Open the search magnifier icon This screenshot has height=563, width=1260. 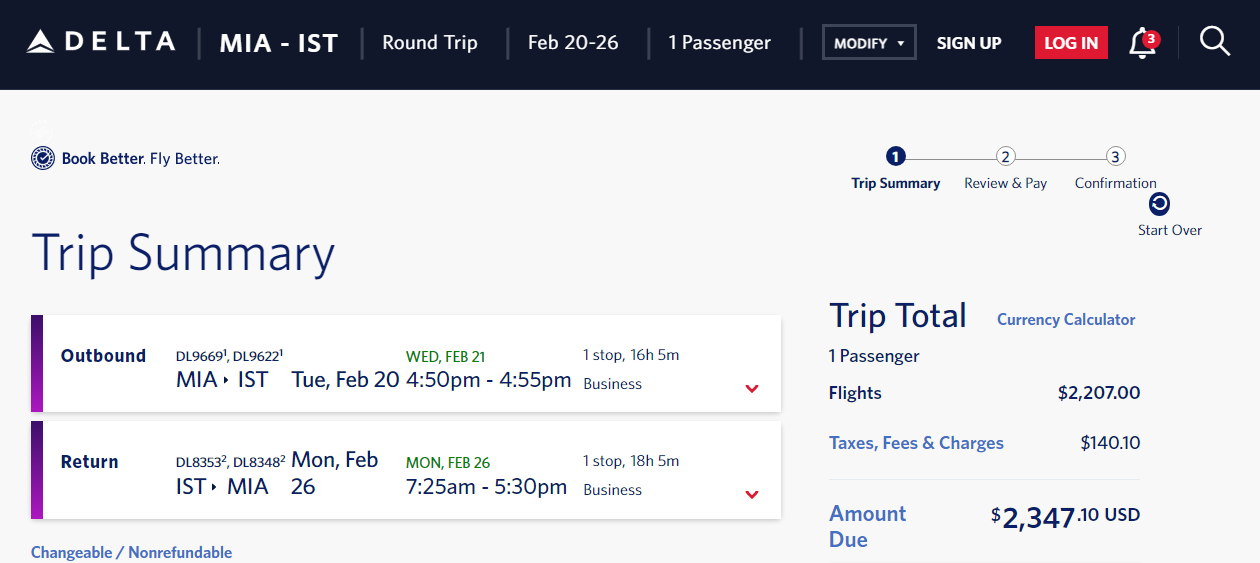pos(1215,42)
